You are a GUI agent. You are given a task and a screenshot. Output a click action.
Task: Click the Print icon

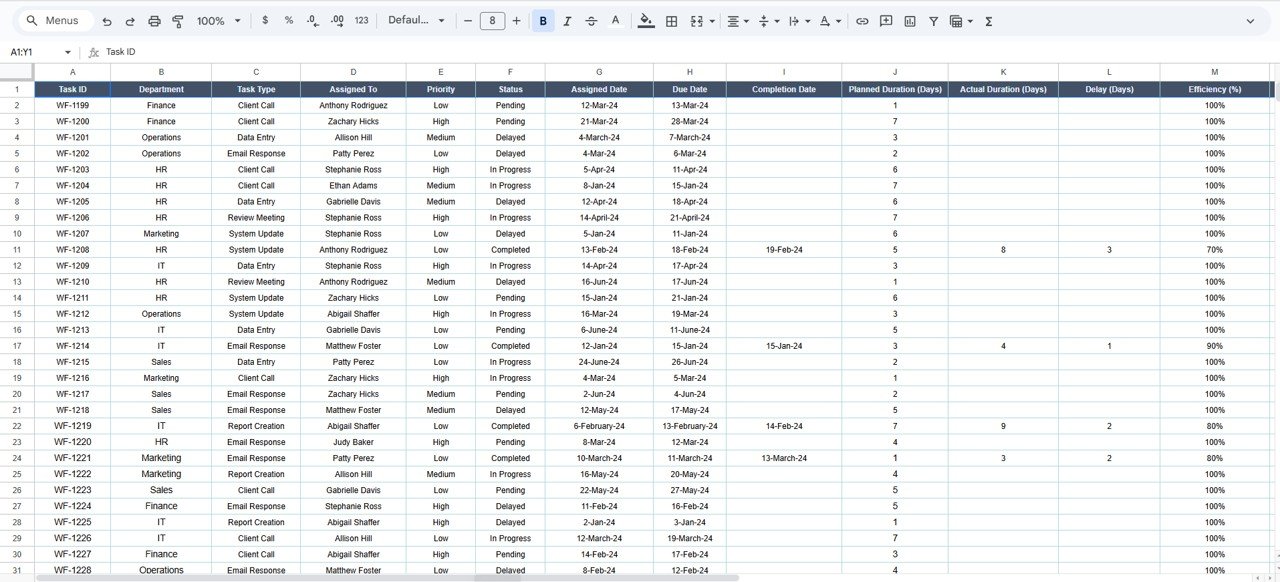click(x=154, y=20)
